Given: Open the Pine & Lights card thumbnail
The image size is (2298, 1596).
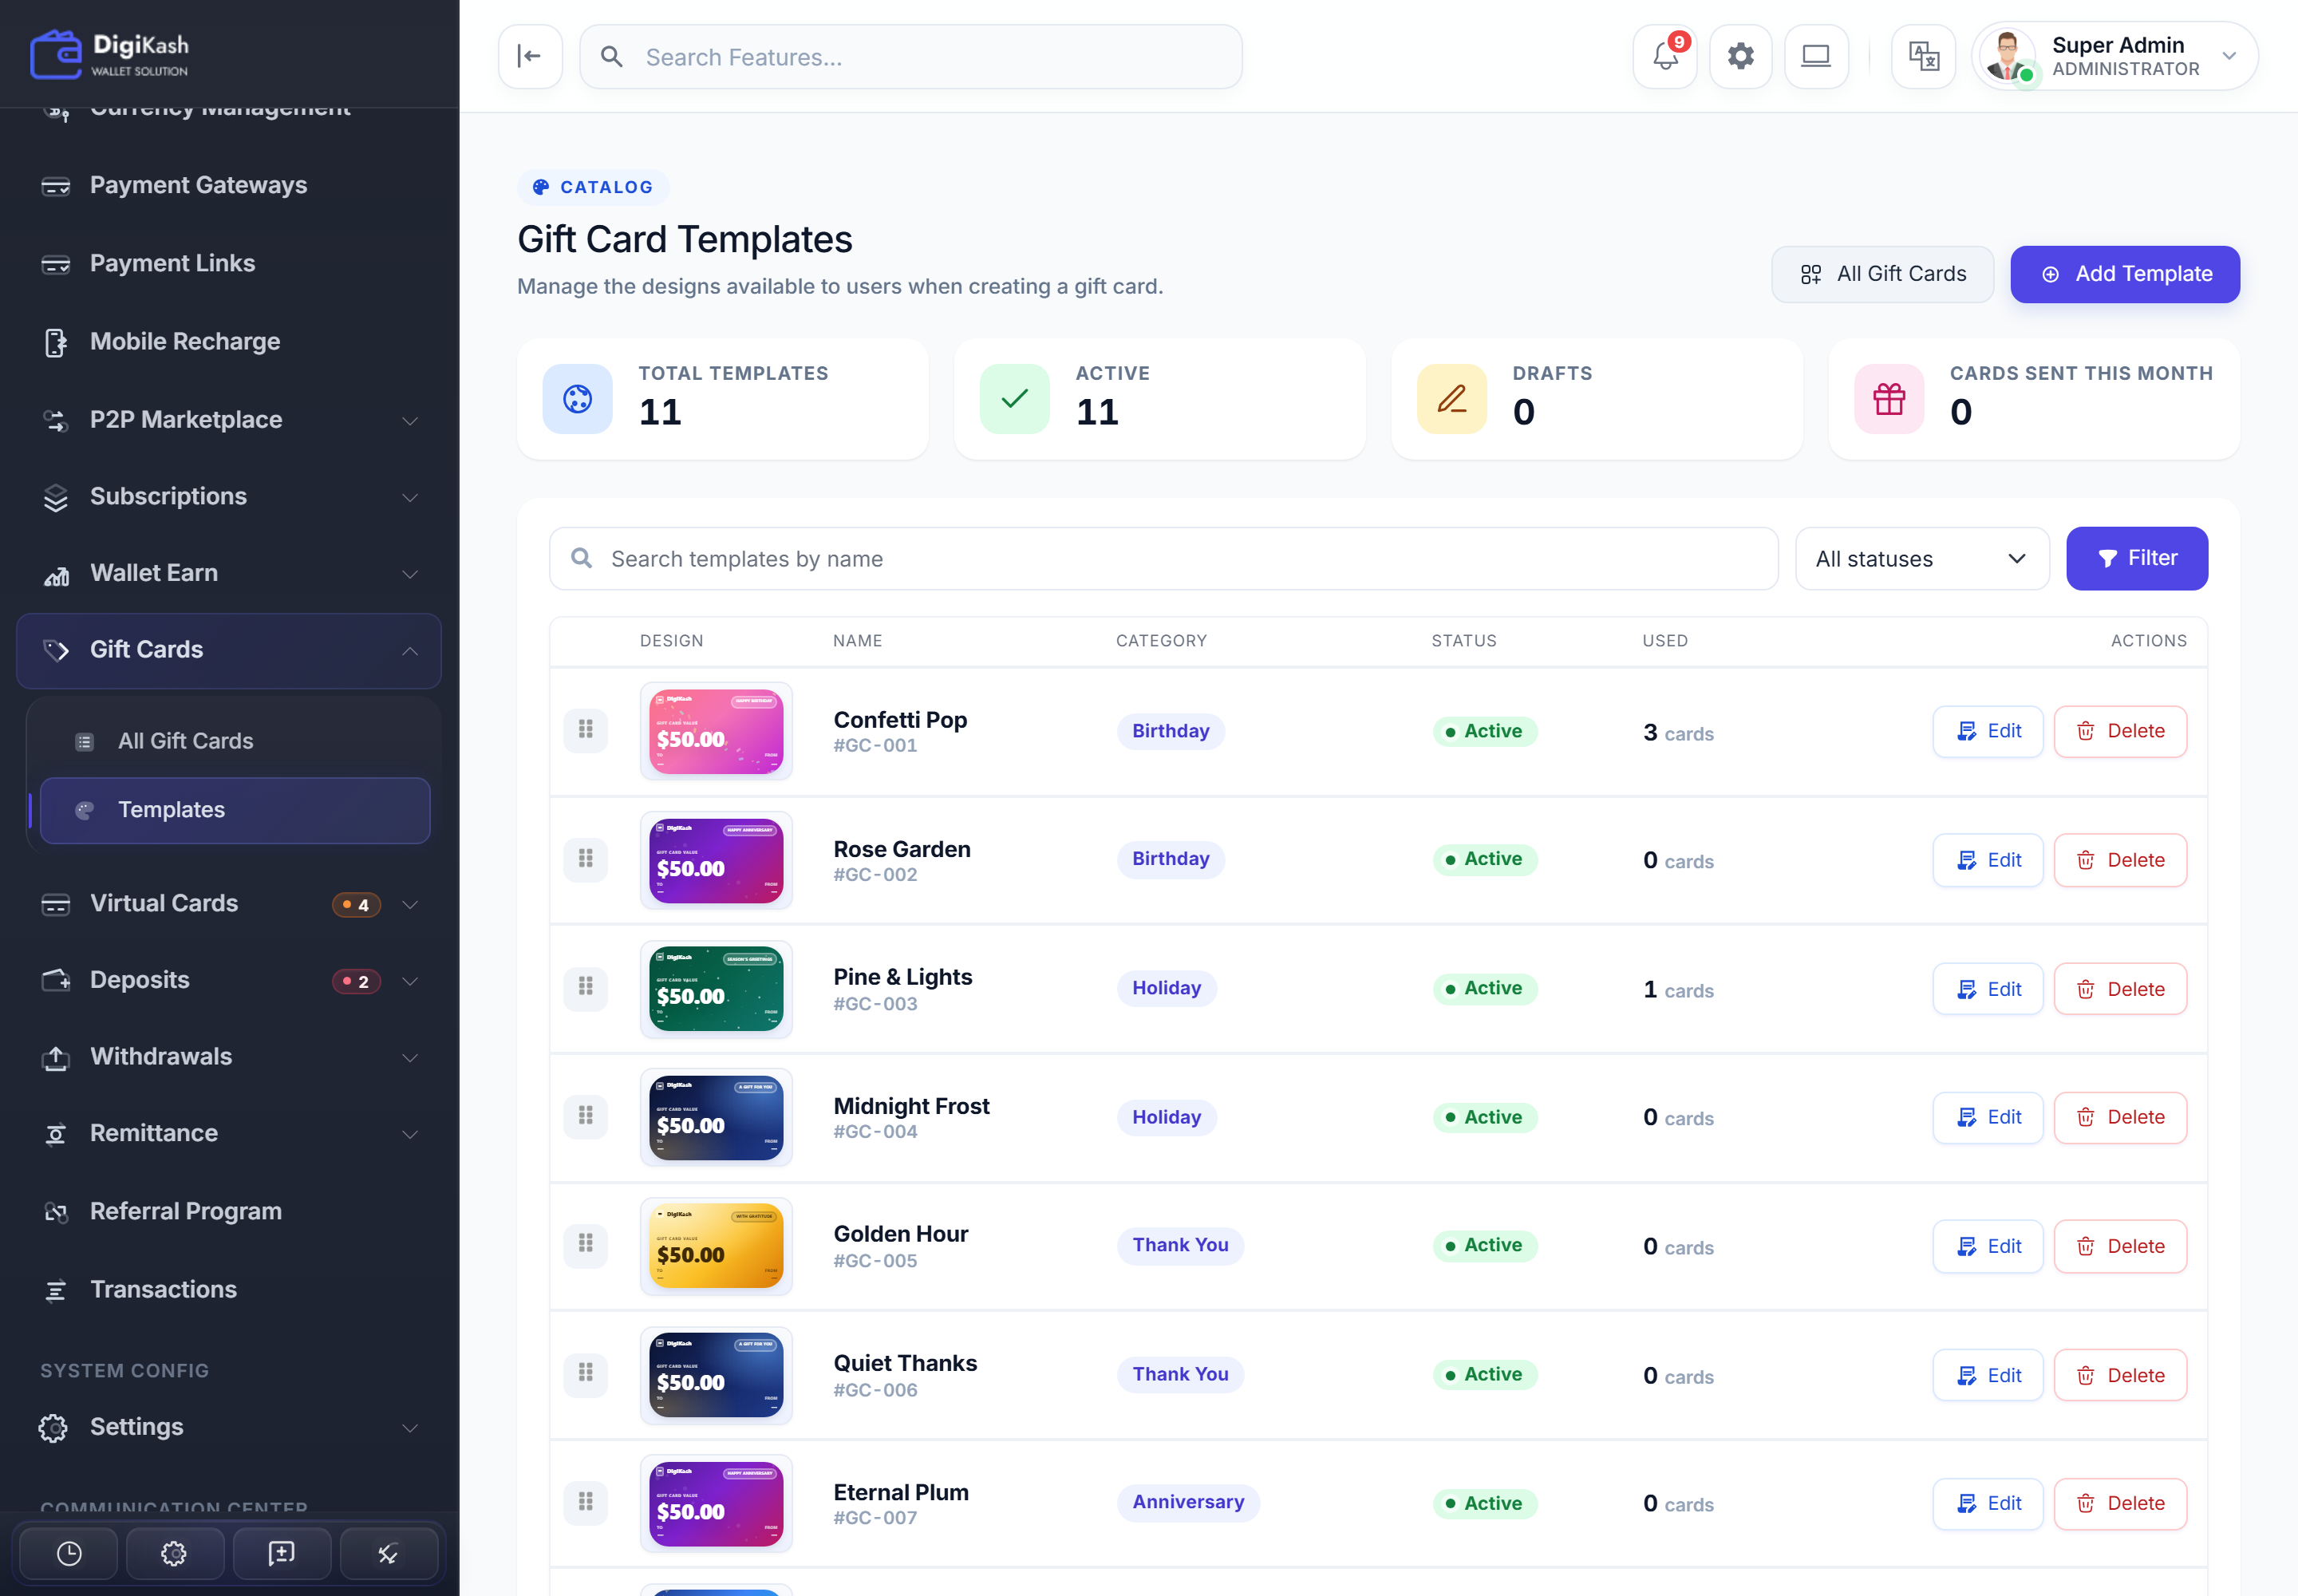Looking at the screenshot, I should pyautogui.click(x=716, y=989).
